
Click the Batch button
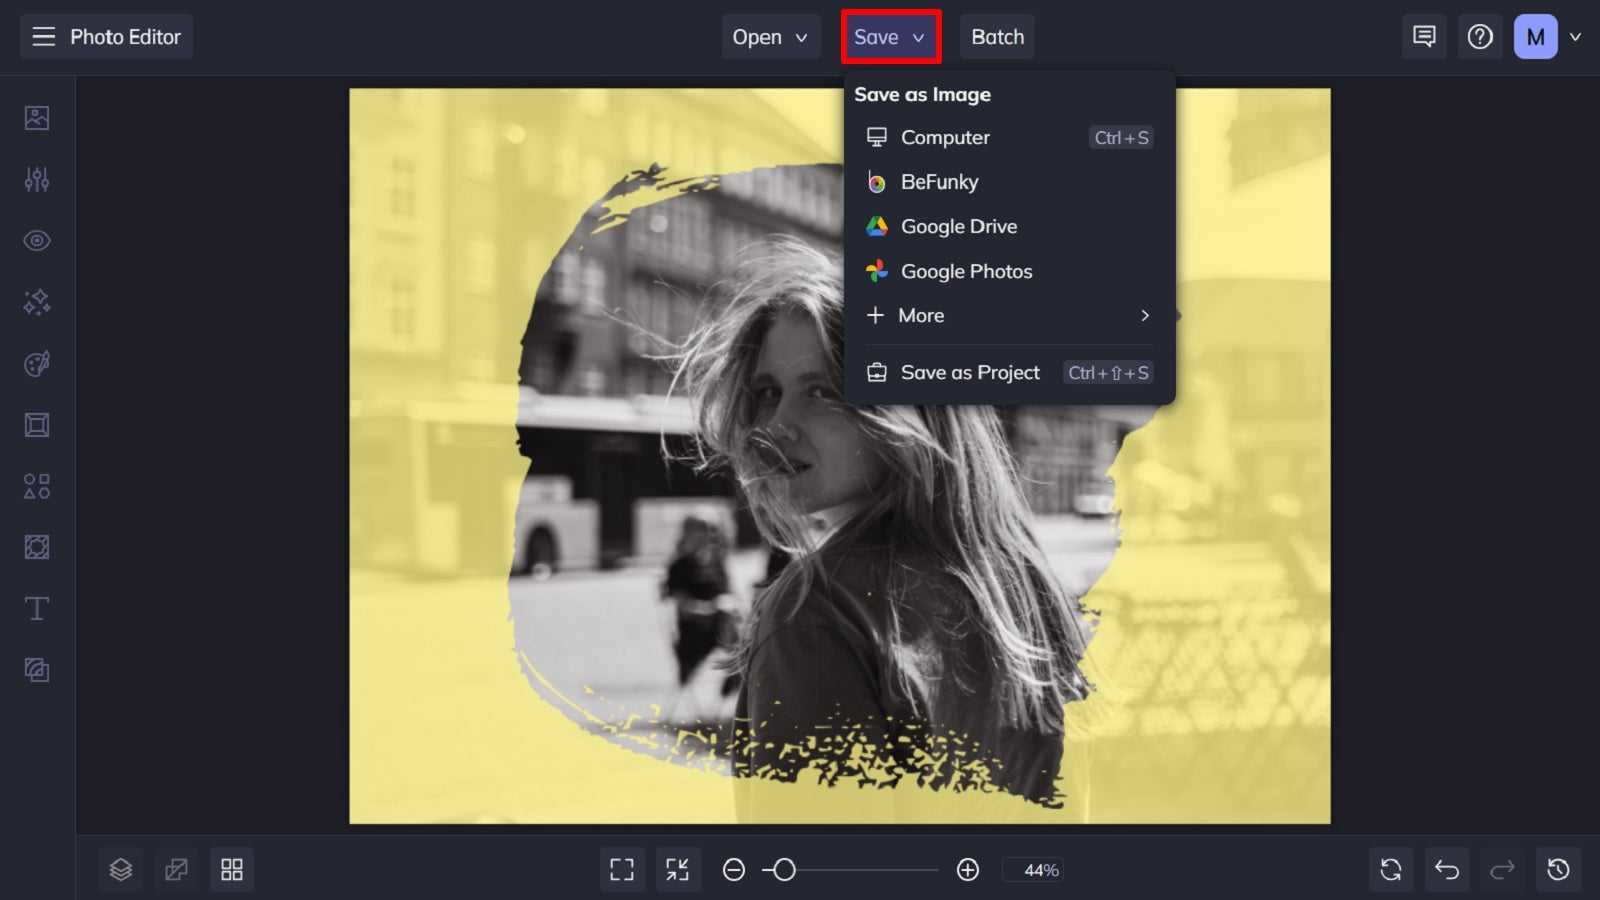coord(997,37)
